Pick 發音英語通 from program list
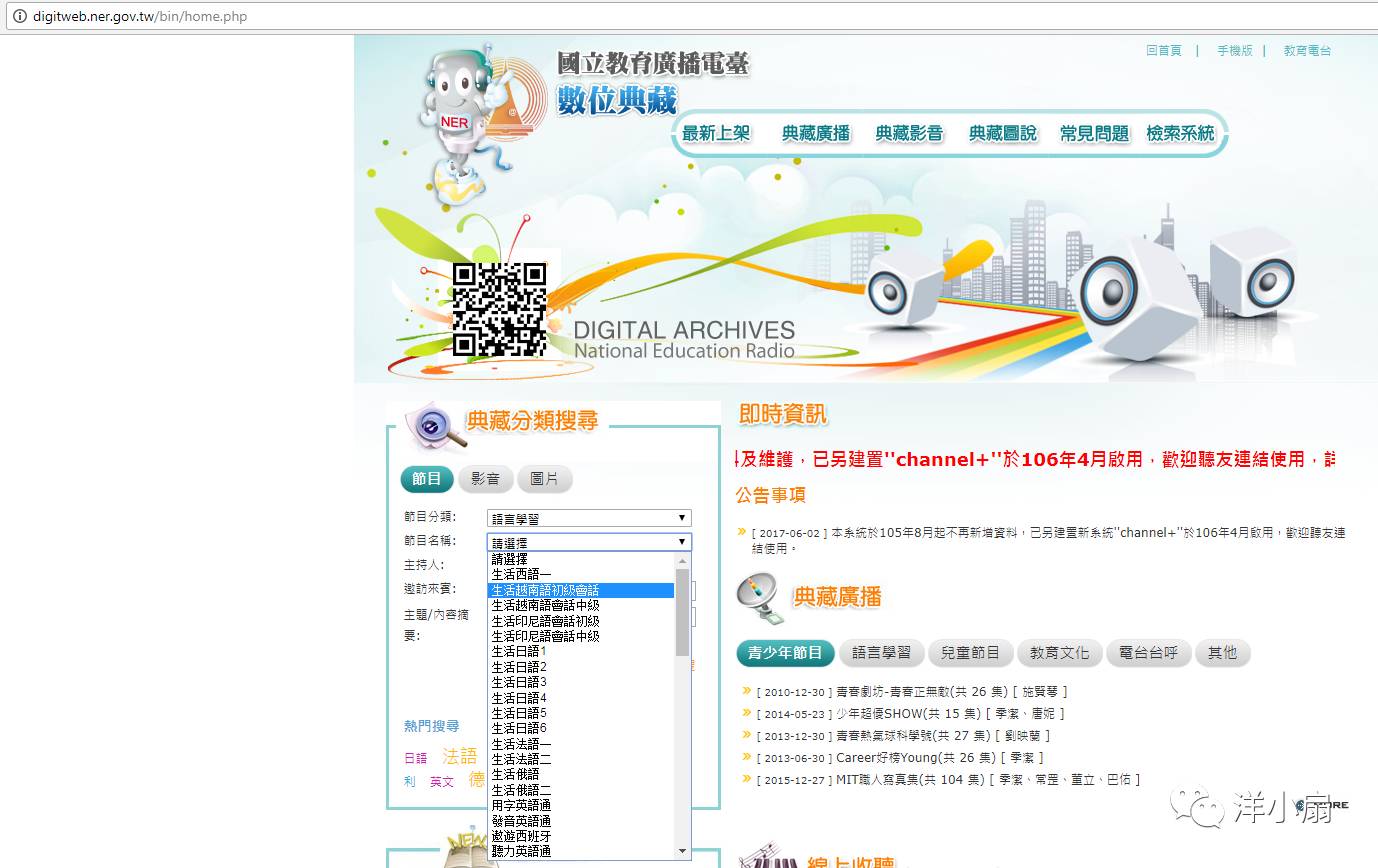This screenshot has width=1378, height=868. click(582, 821)
